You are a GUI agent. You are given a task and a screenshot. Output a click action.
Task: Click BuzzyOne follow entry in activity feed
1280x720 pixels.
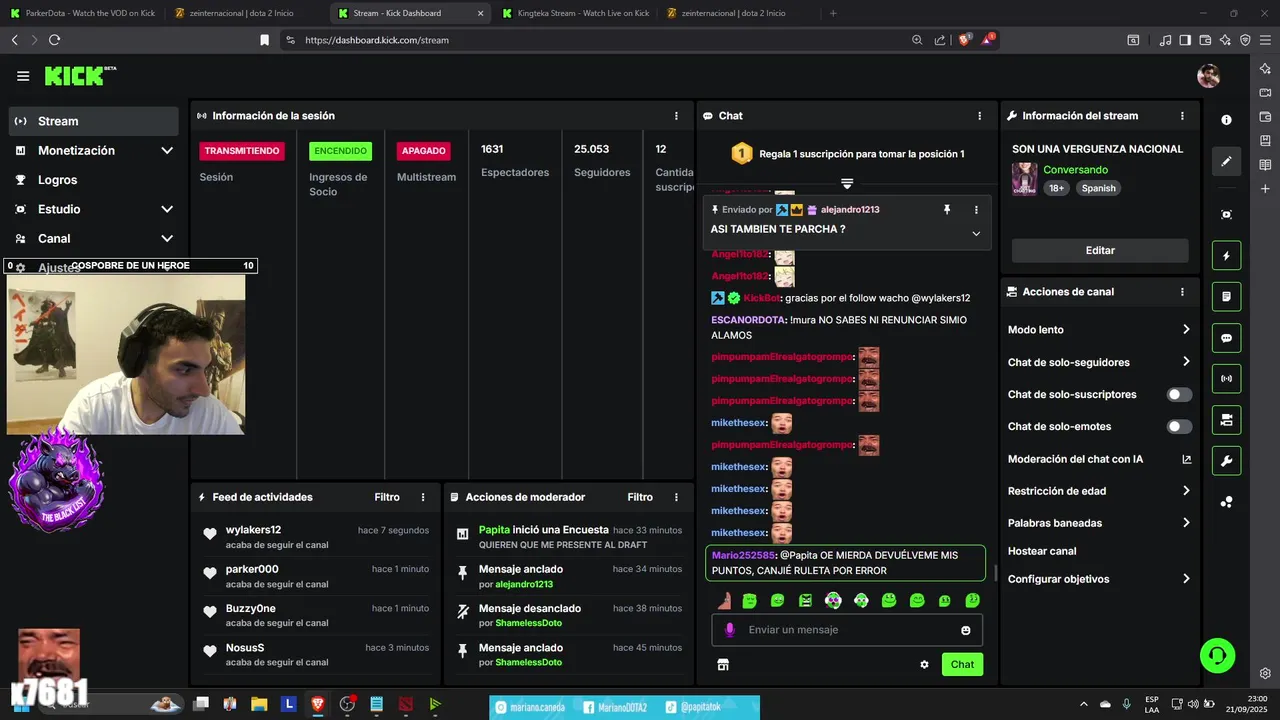coord(315,616)
